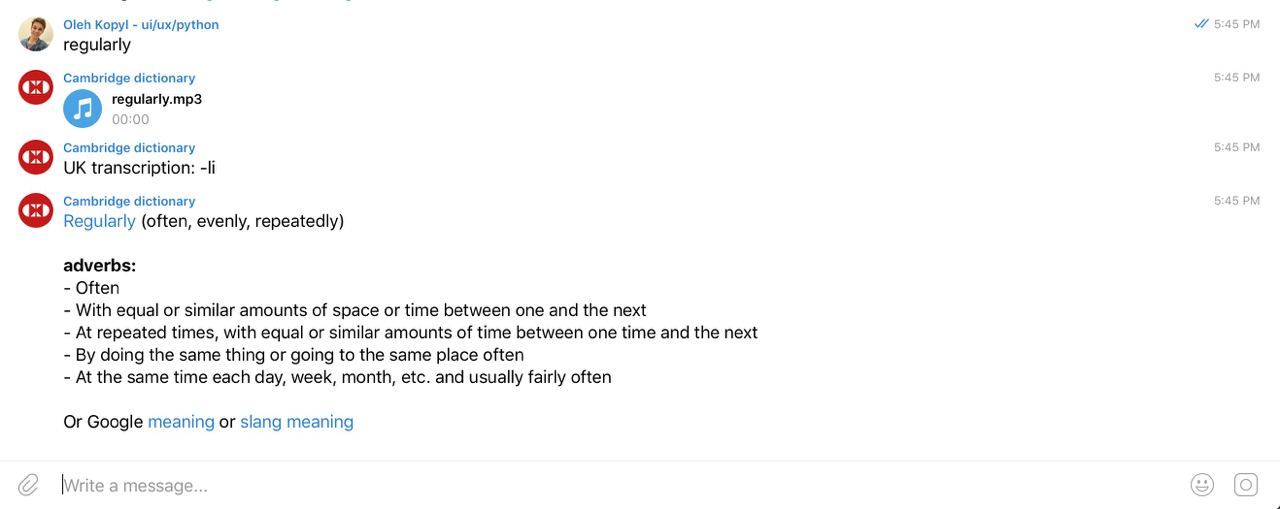Click Cambridge dictionary avatar beside UK transcription
The width and height of the screenshot is (1280, 509).
(36, 157)
